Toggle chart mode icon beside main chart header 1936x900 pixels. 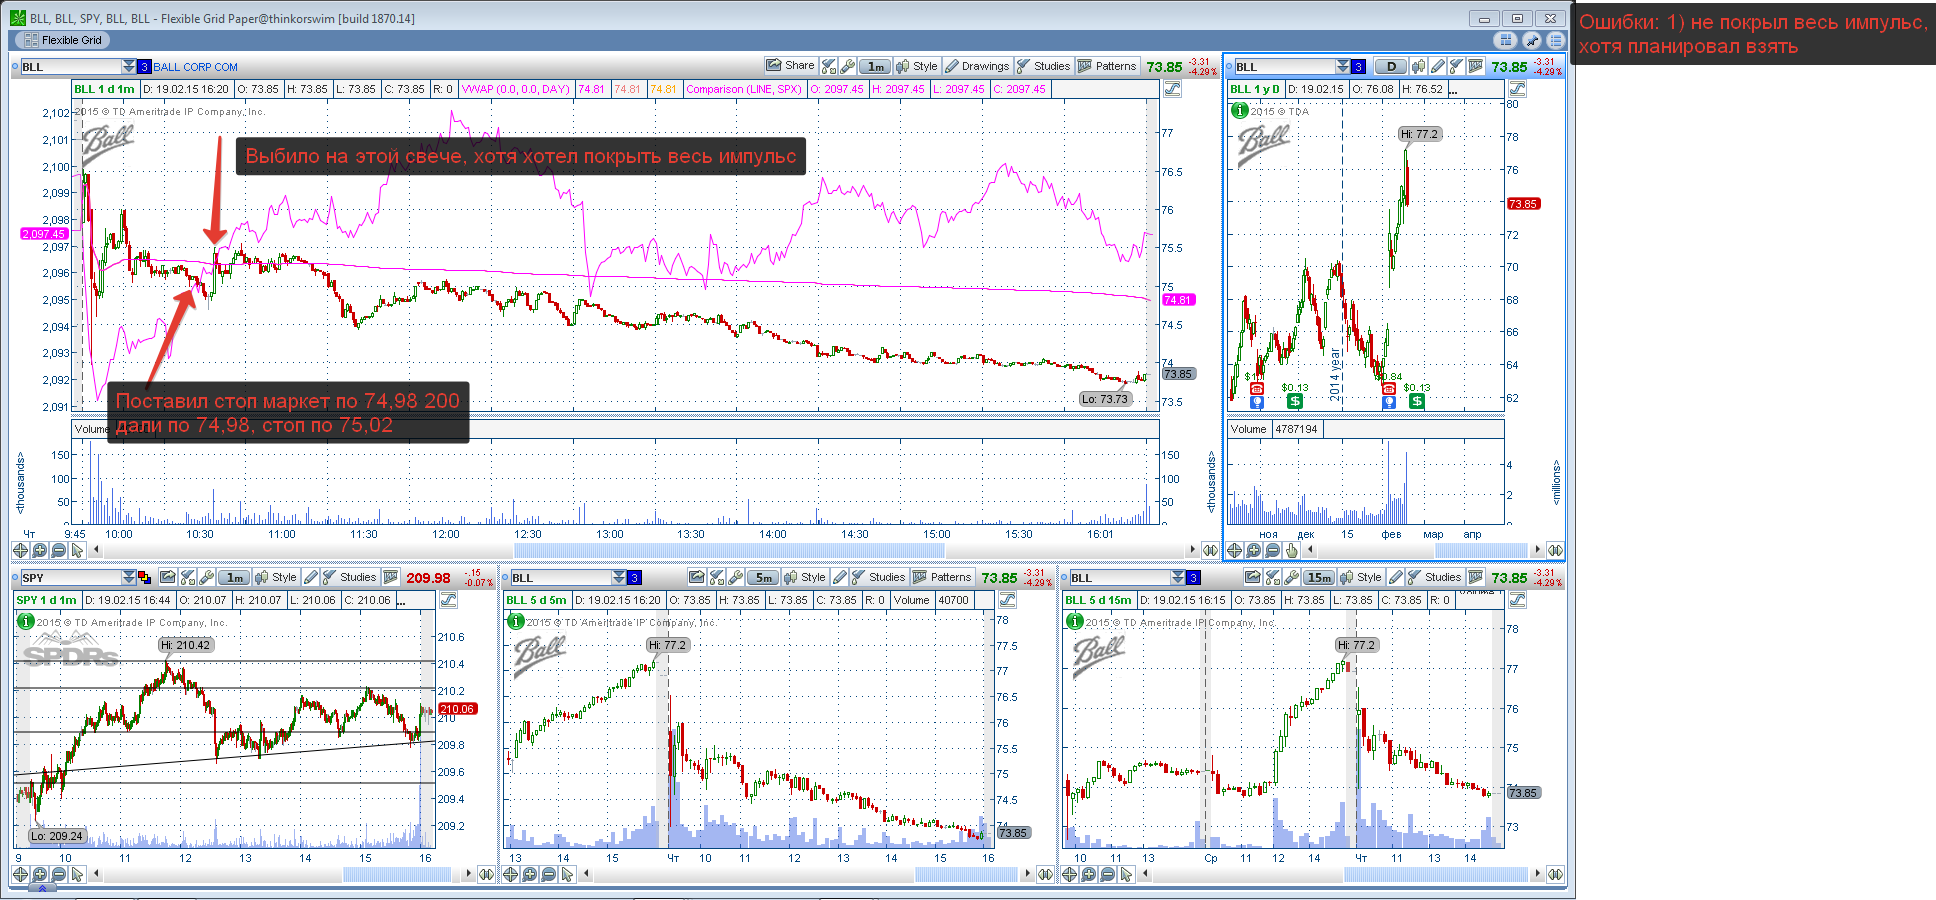point(1172,89)
